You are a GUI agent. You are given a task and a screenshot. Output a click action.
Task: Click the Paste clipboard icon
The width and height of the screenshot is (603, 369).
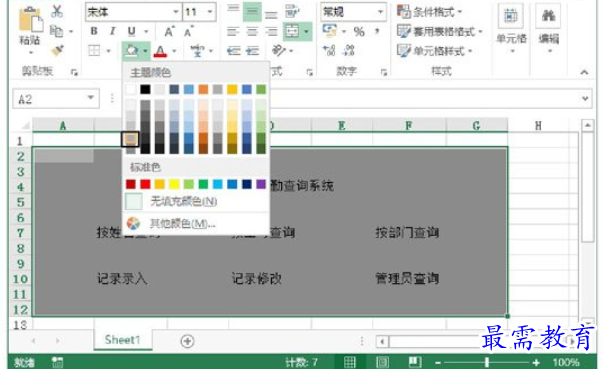click(x=30, y=19)
